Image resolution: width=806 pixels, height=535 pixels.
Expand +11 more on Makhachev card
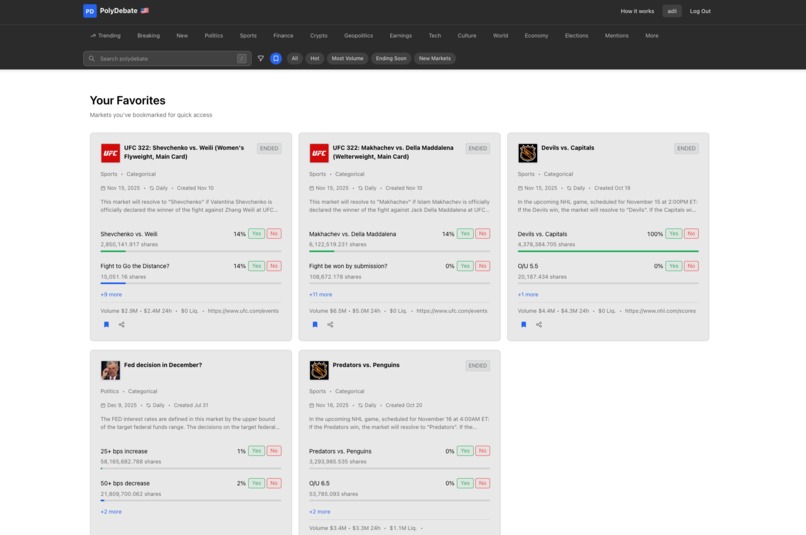[x=321, y=294]
